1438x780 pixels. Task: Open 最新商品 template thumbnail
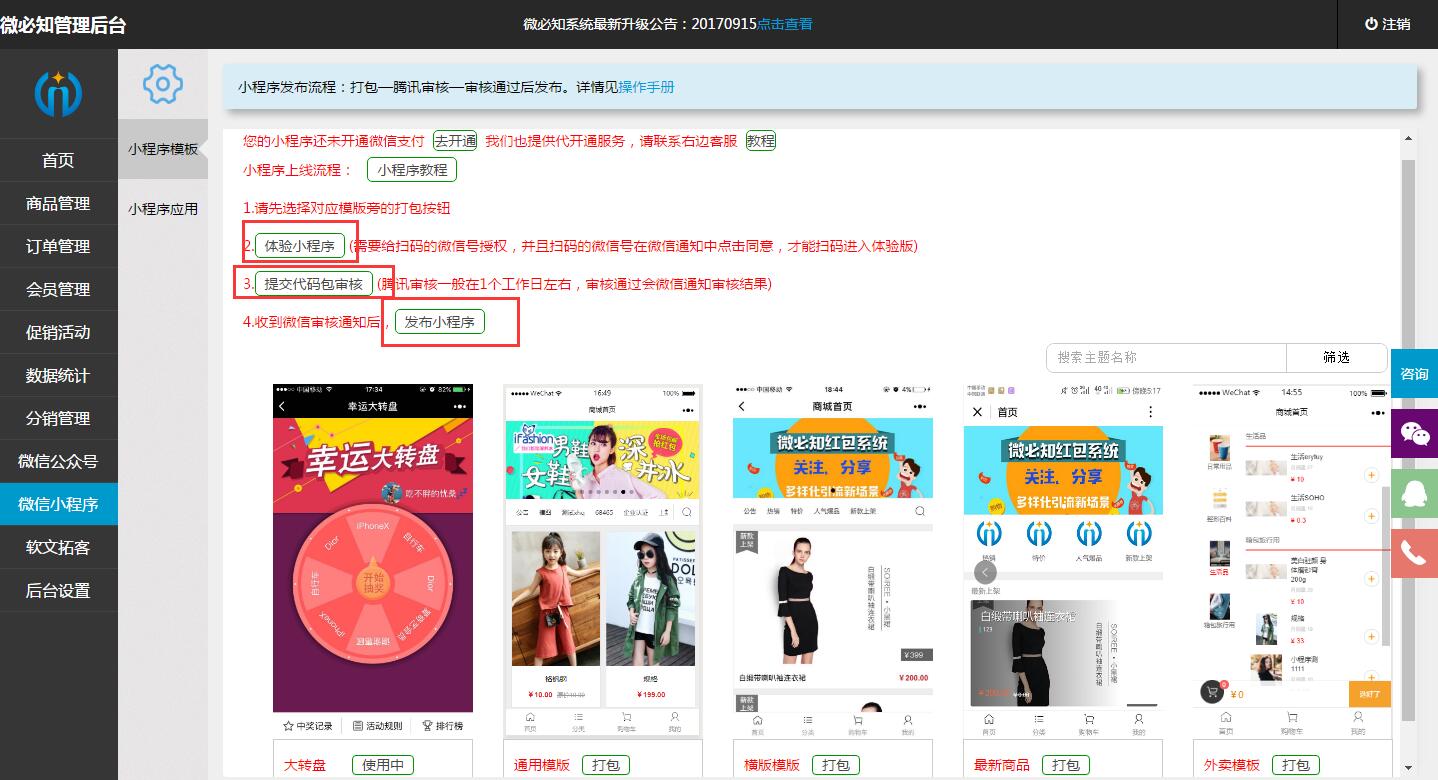pyautogui.click(x=1063, y=561)
